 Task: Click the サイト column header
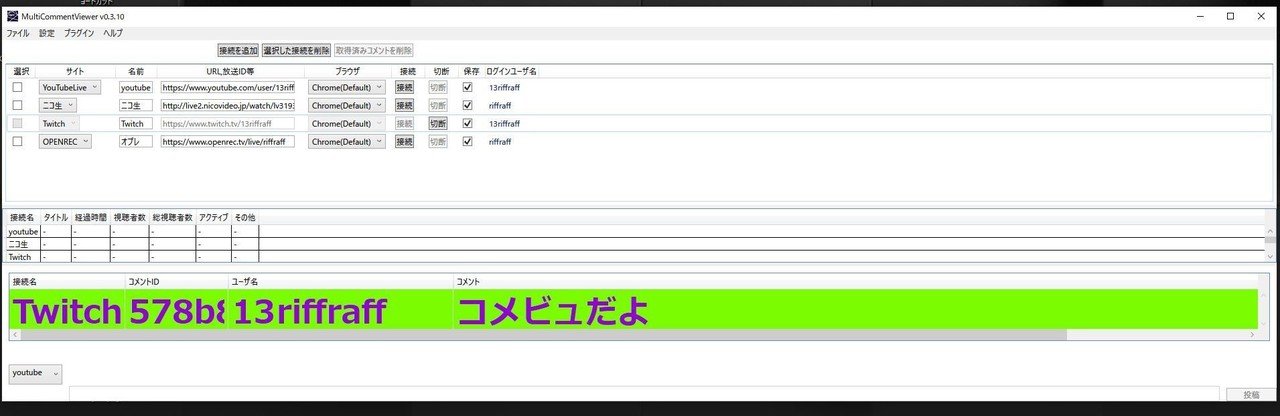75,71
